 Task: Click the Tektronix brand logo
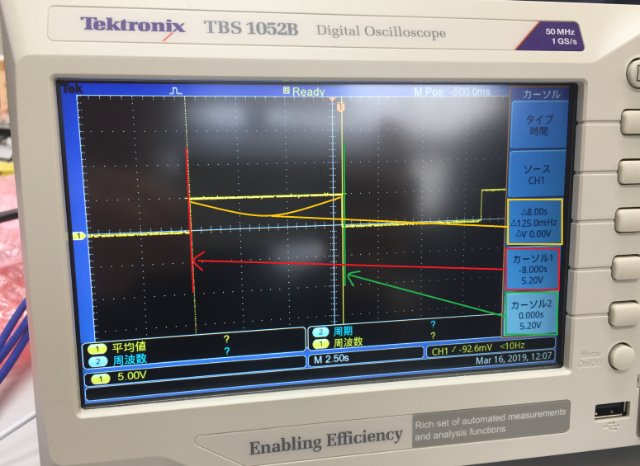tap(132, 25)
